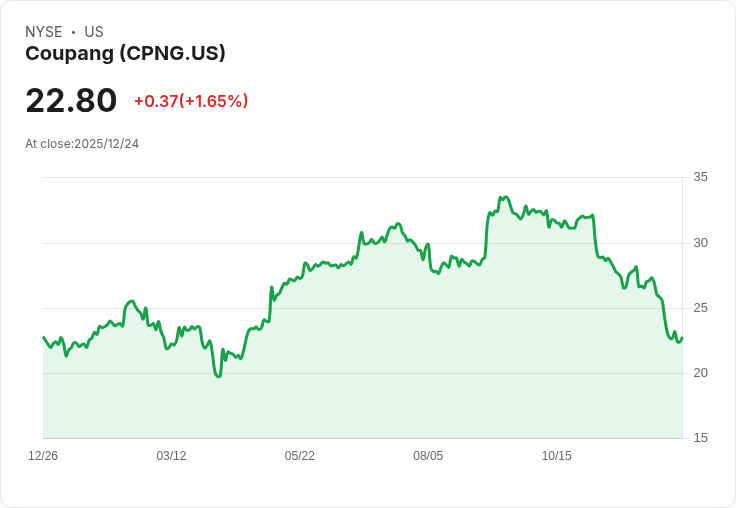Click the 25 label on the price axis
This screenshot has height=508, width=736.
700,308
